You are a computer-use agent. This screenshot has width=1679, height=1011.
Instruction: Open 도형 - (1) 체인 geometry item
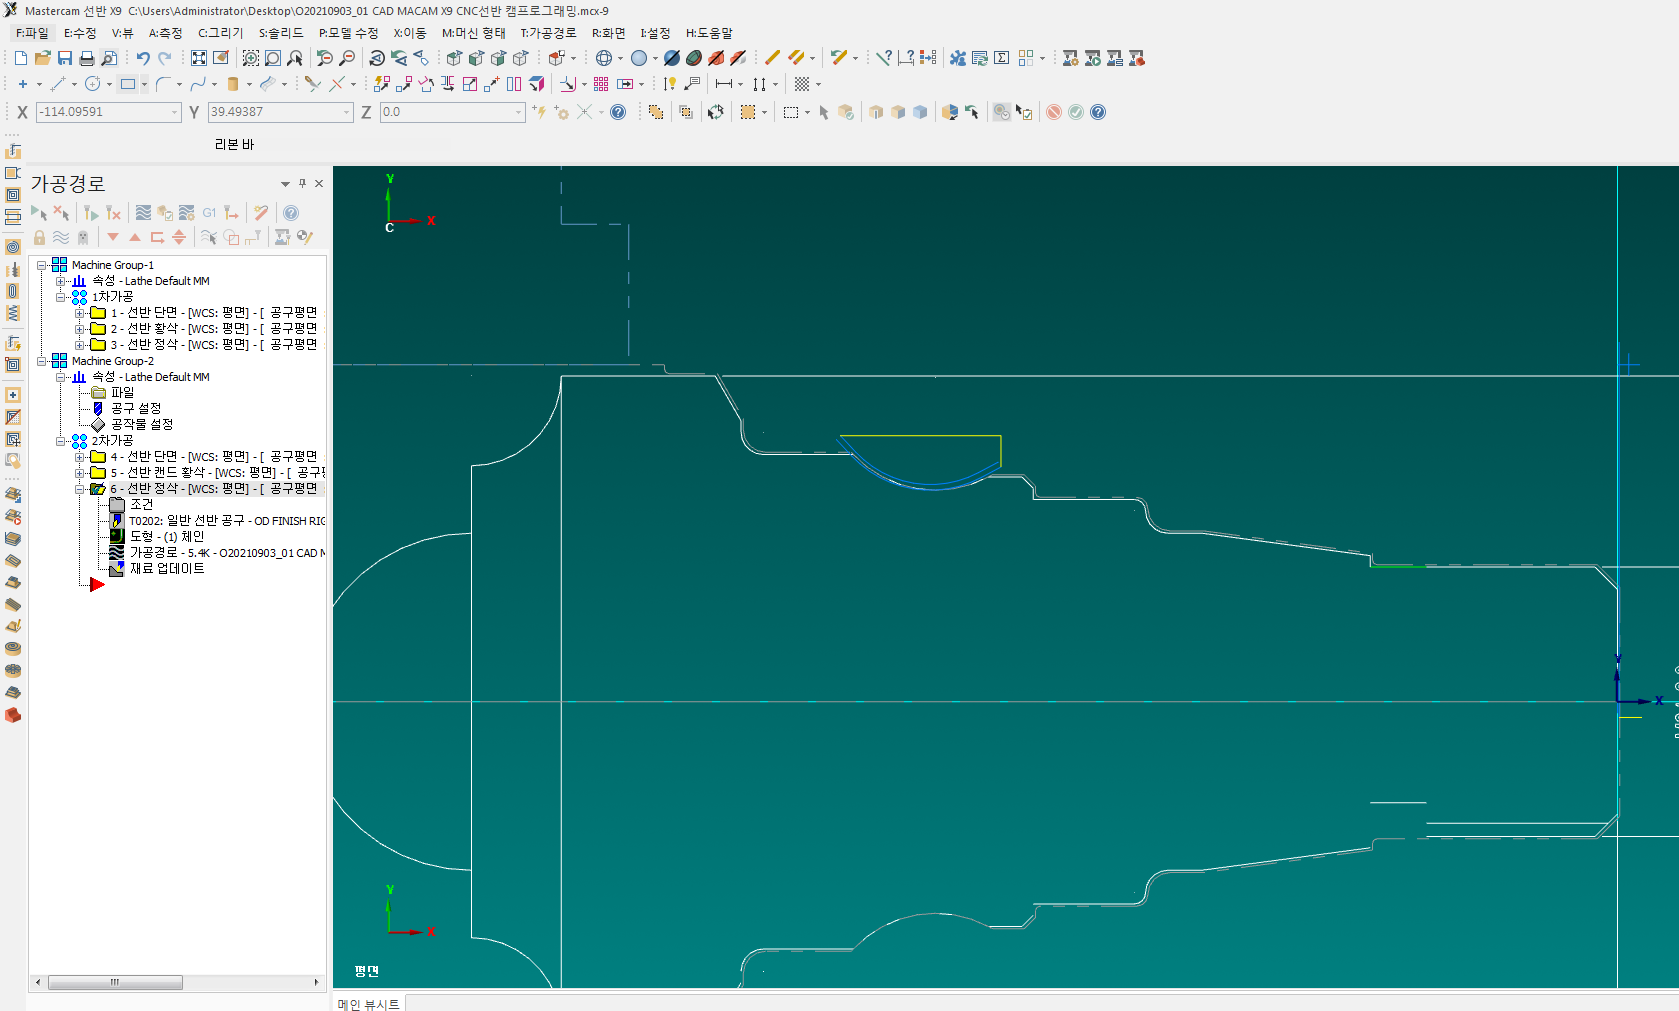point(167,537)
